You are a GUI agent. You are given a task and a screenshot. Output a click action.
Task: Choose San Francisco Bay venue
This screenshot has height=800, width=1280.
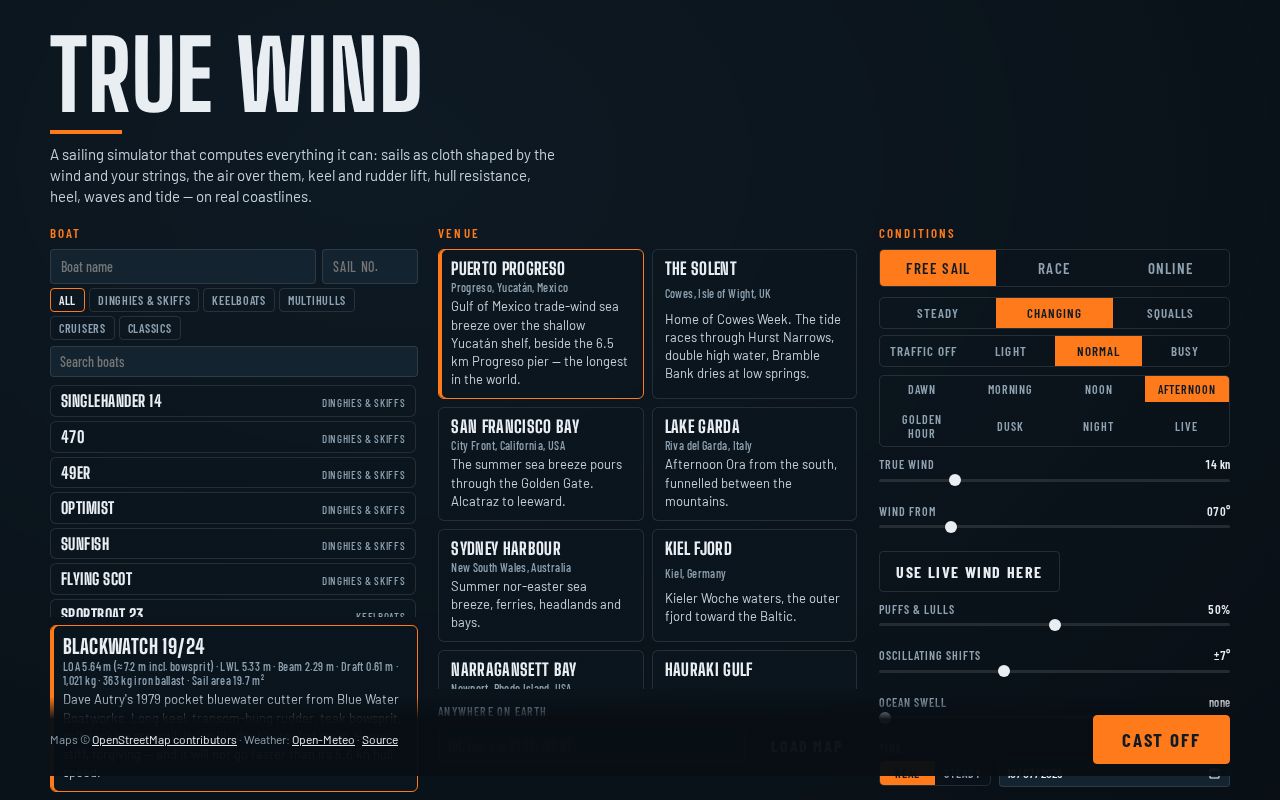point(541,464)
